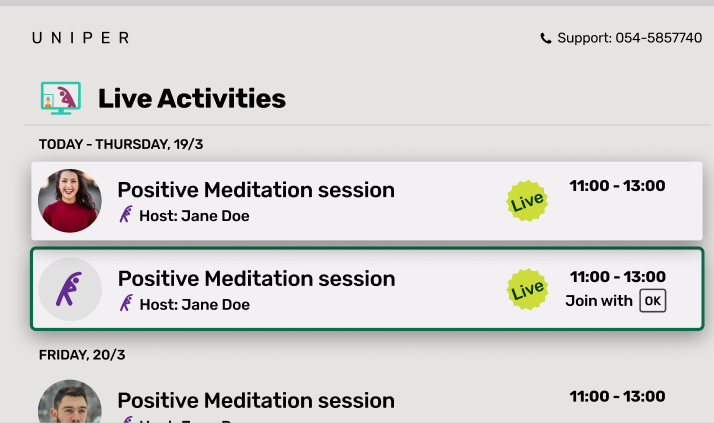
Task: Click the Friday, 20/3 date heading
Action: point(82,355)
